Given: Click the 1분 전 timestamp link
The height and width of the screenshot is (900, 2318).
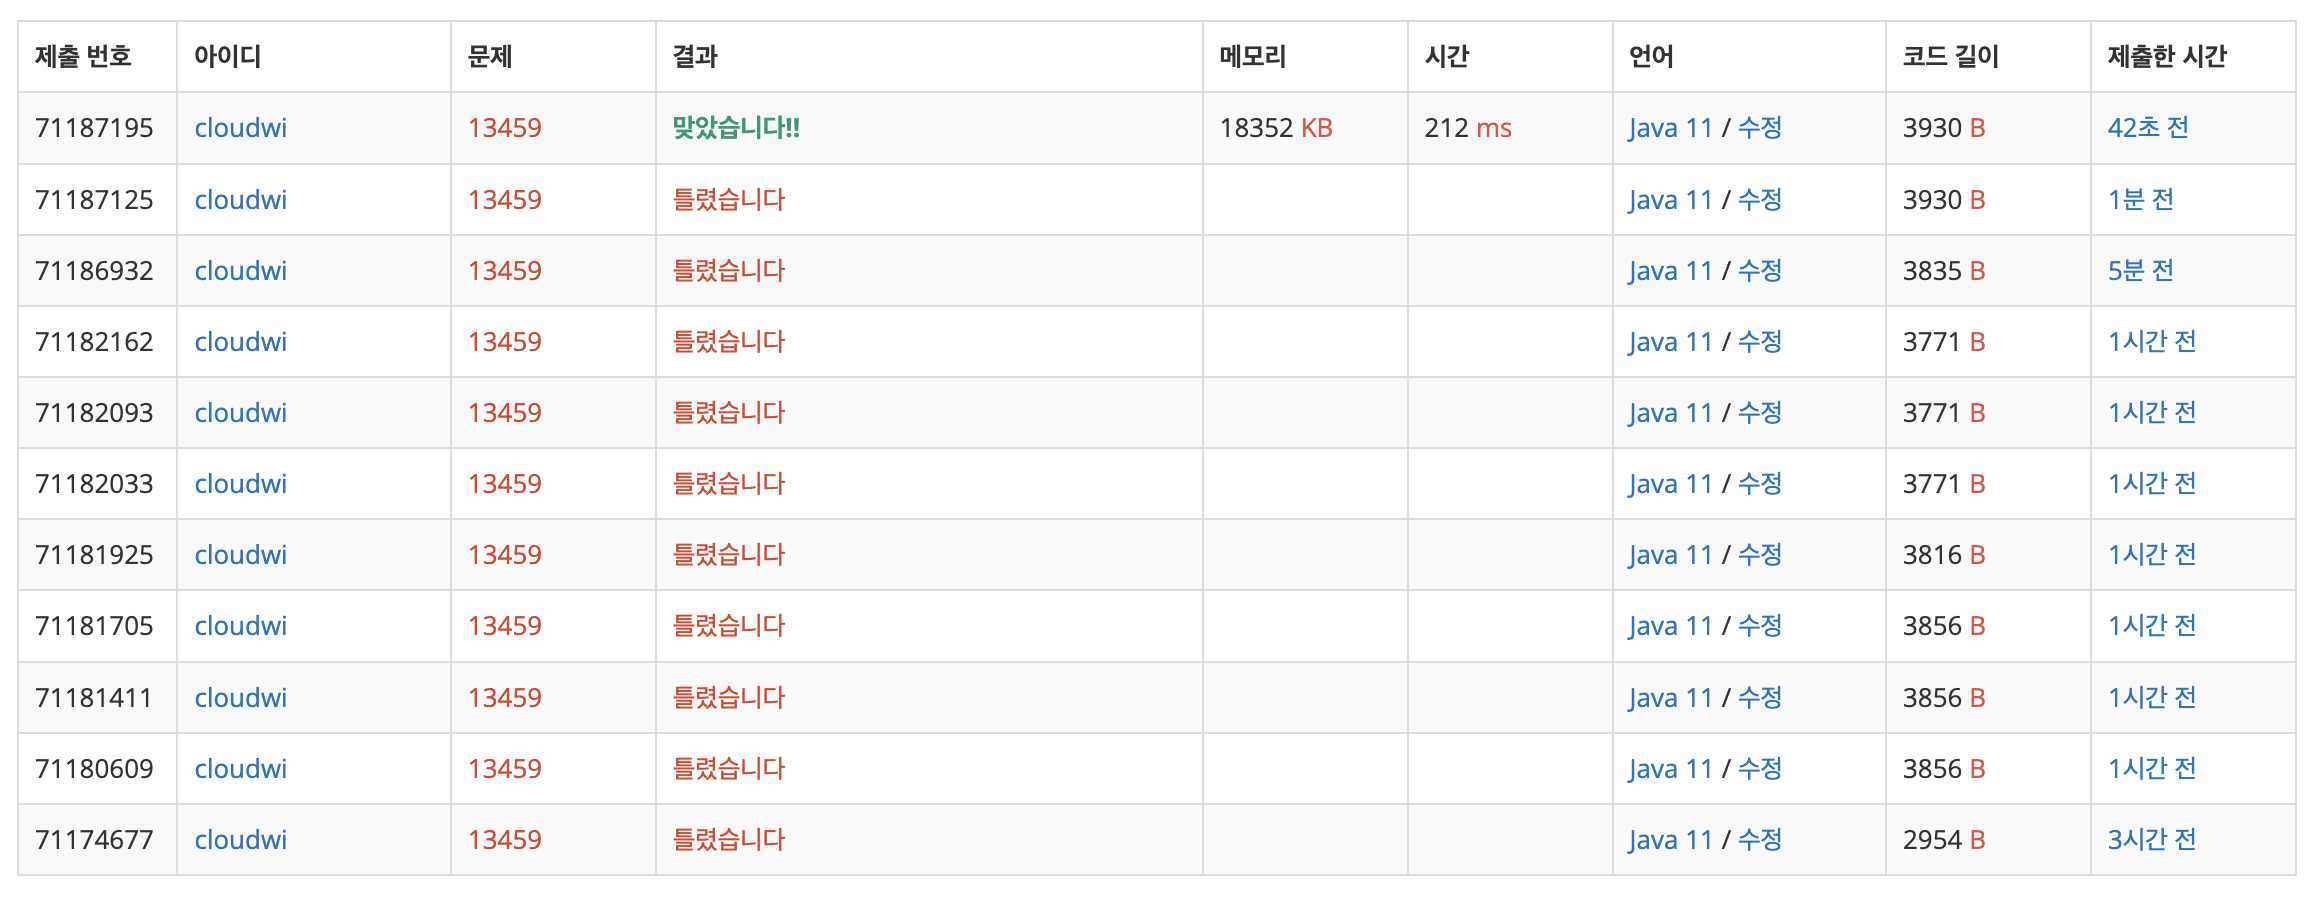Looking at the screenshot, I should 2141,200.
